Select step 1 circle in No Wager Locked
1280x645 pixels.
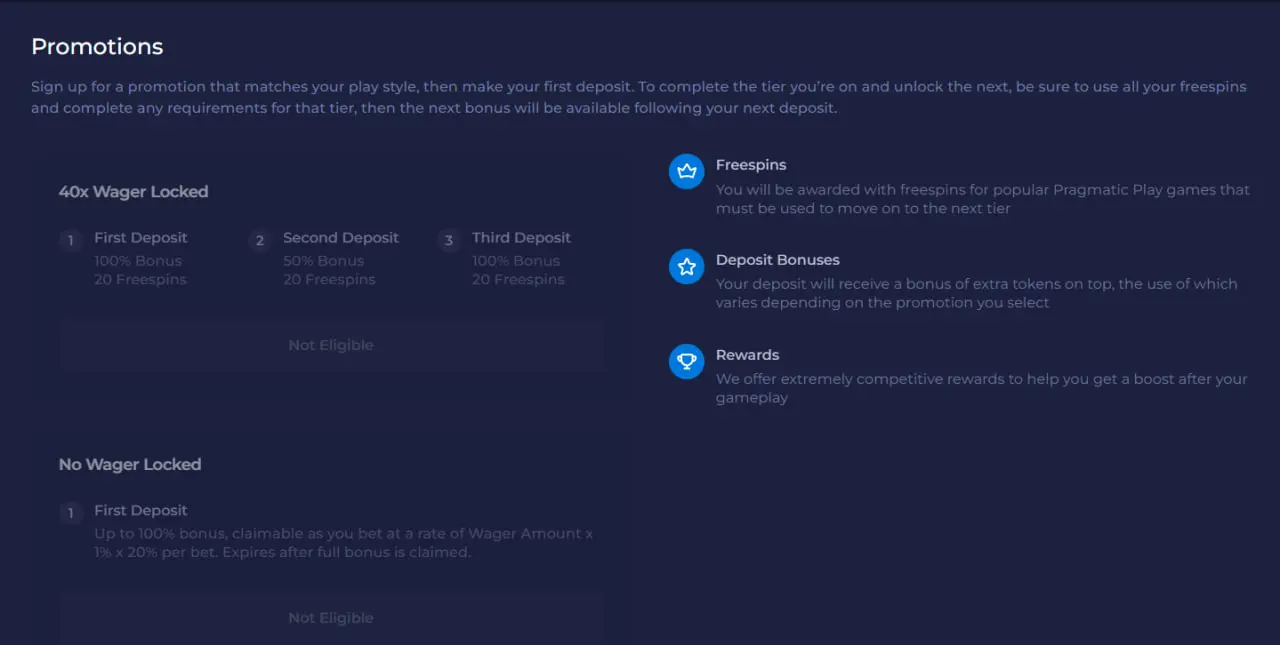tap(70, 513)
